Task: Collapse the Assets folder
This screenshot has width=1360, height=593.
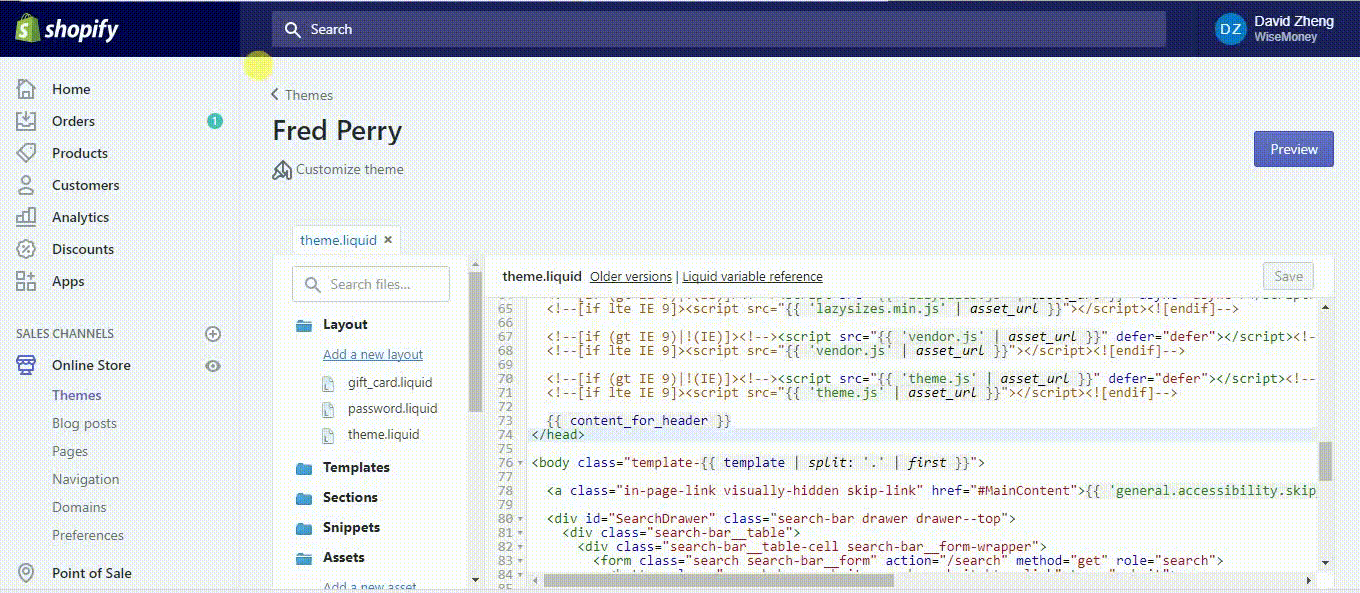Action: click(343, 557)
